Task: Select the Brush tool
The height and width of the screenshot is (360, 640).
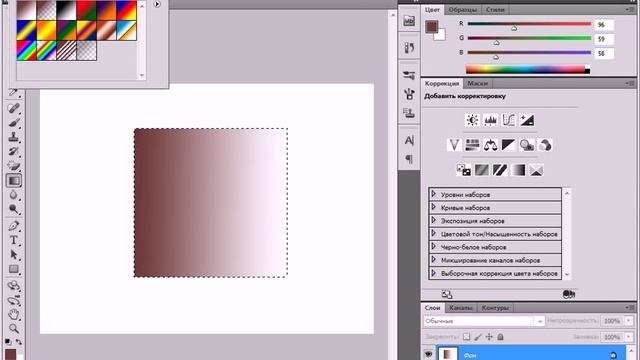Action: point(13,122)
